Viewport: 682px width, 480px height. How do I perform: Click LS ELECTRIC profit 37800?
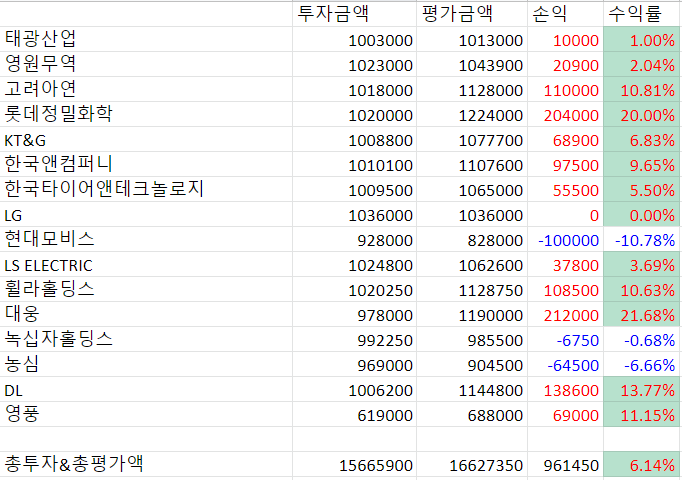tap(565, 264)
